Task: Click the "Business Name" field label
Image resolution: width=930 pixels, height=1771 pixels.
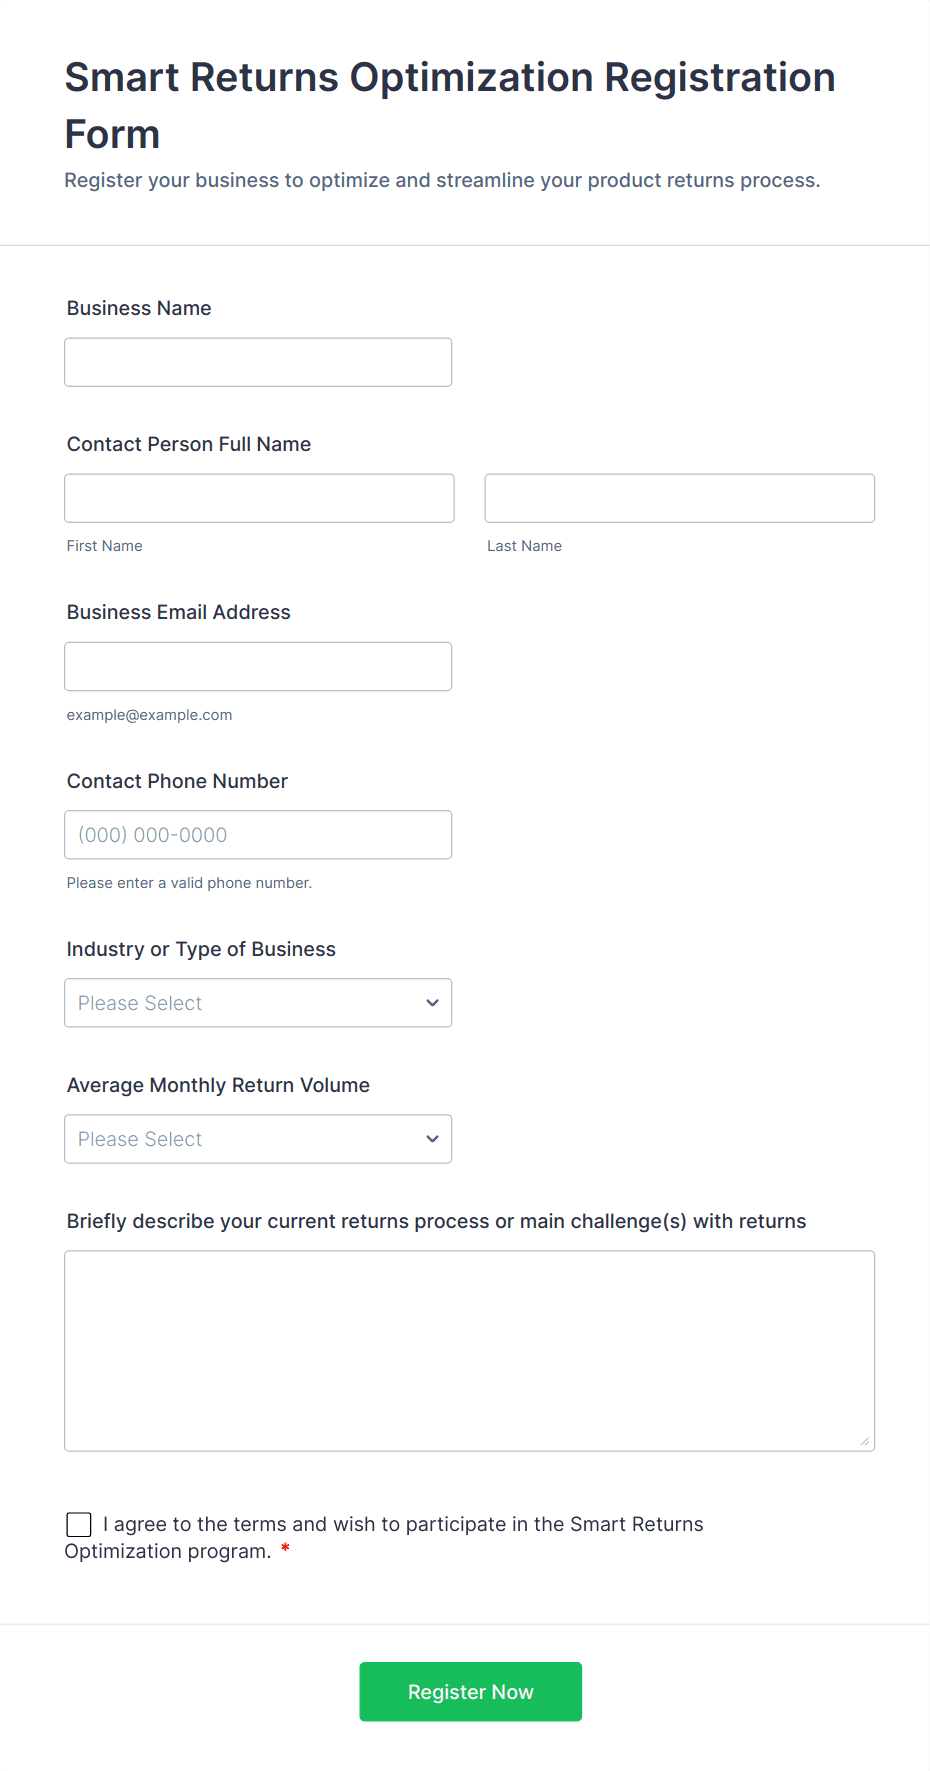Action: click(x=139, y=308)
